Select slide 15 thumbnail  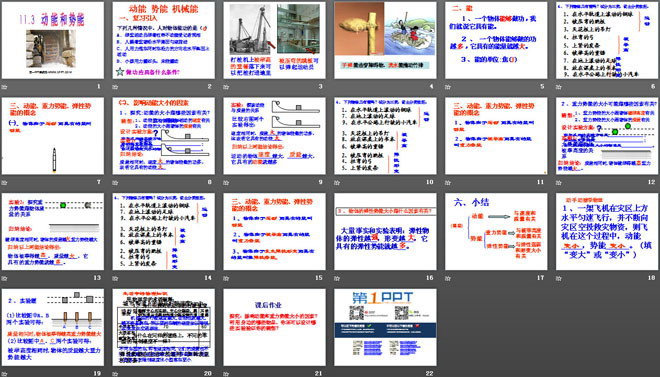click(x=274, y=231)
